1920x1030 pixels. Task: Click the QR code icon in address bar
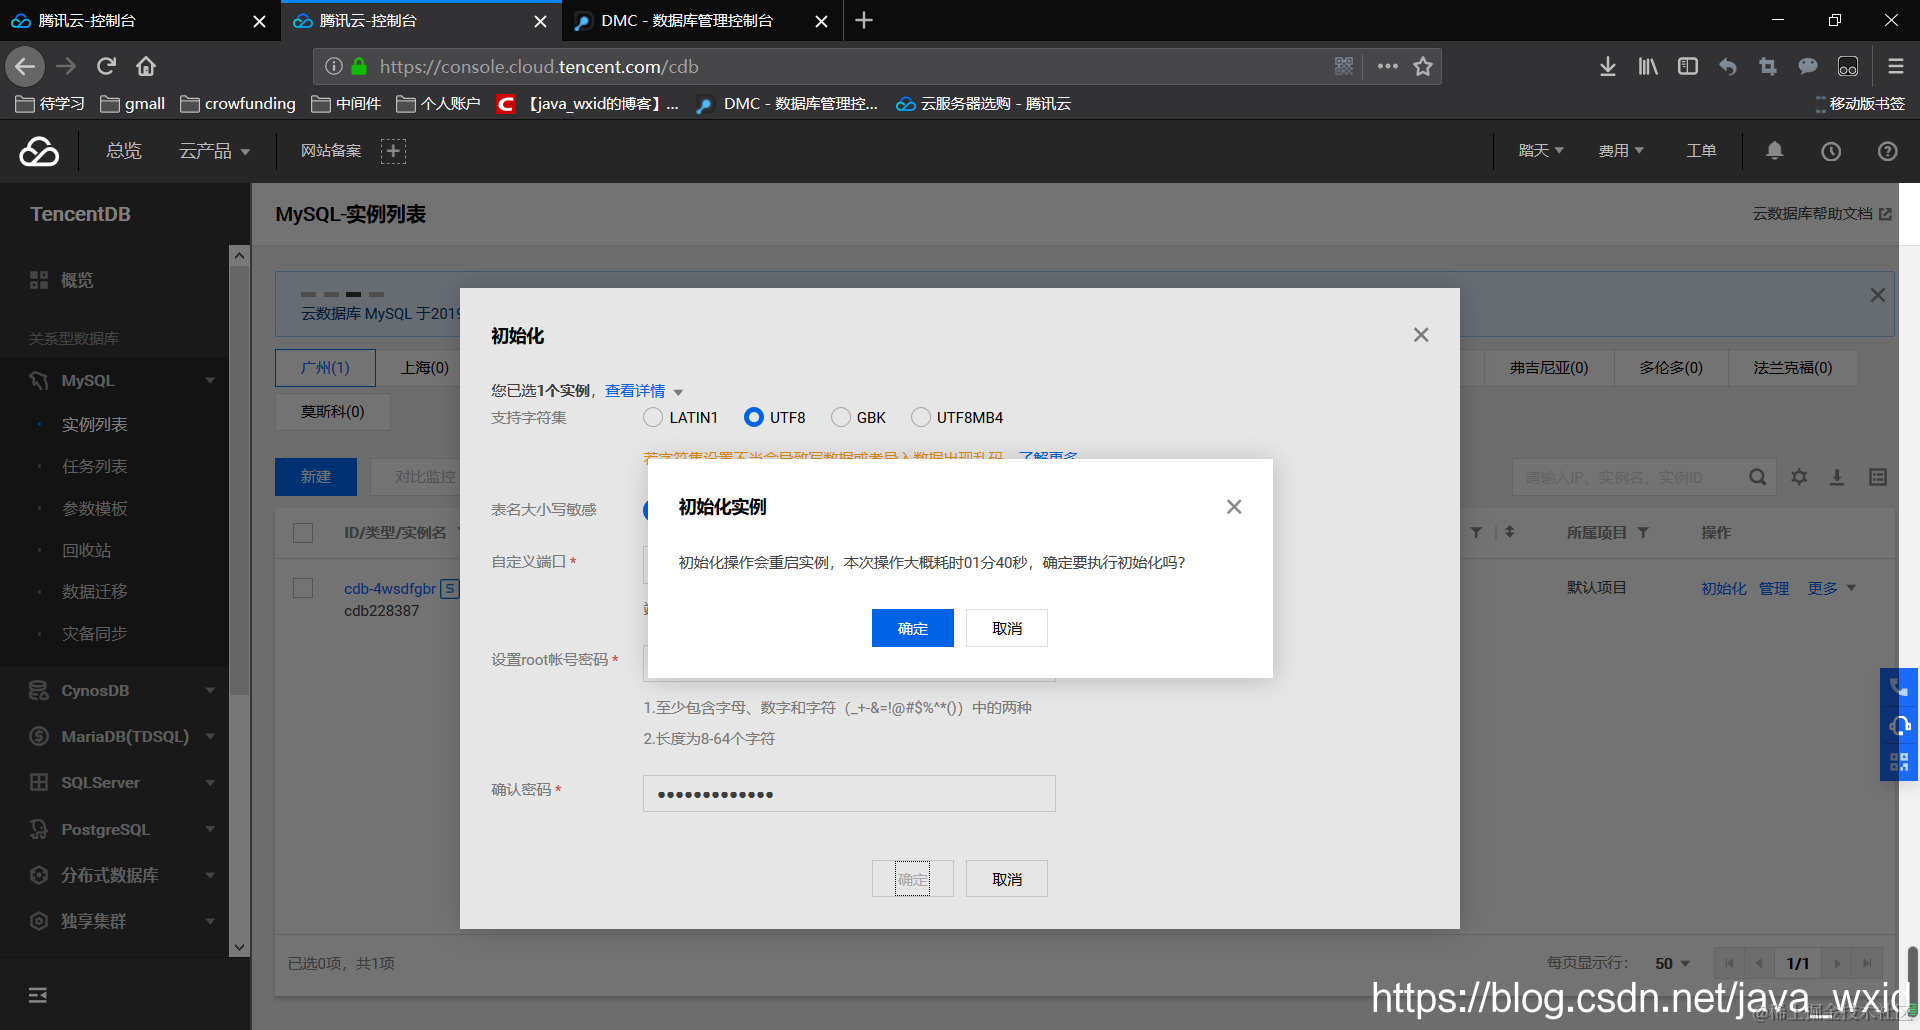(x=1344, y=67)
